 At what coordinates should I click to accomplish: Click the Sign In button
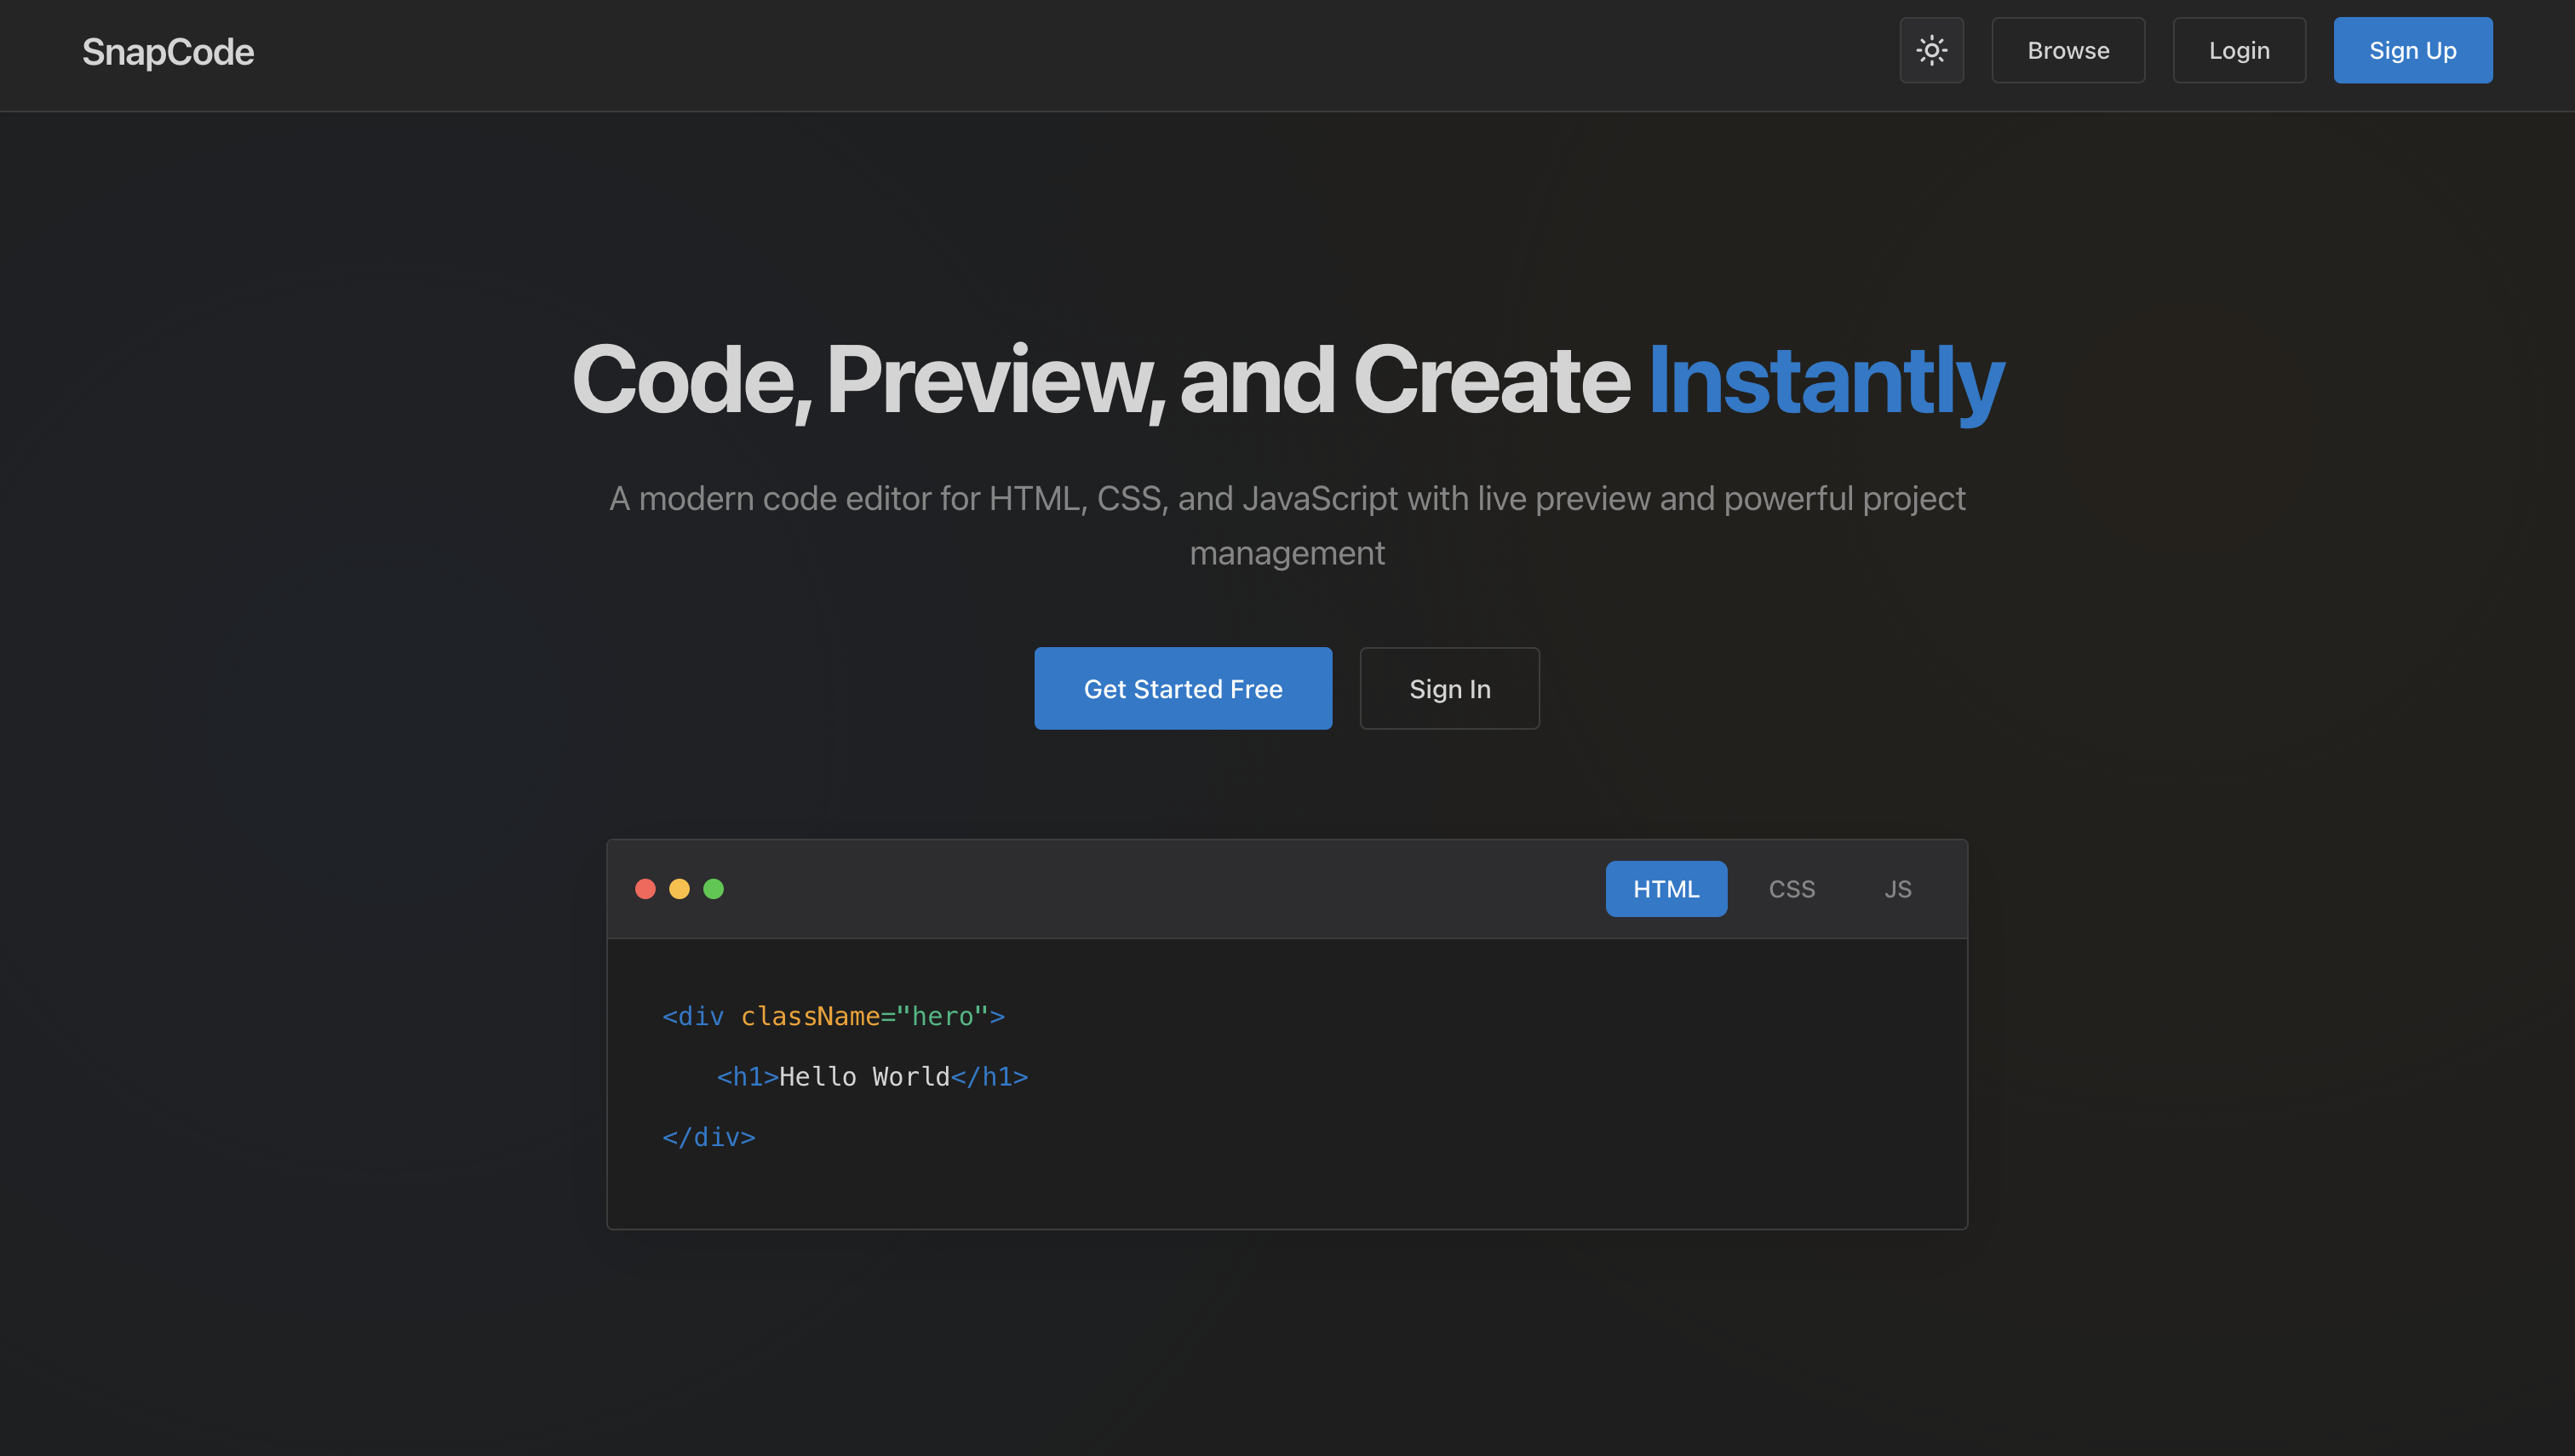(1448, 688)
